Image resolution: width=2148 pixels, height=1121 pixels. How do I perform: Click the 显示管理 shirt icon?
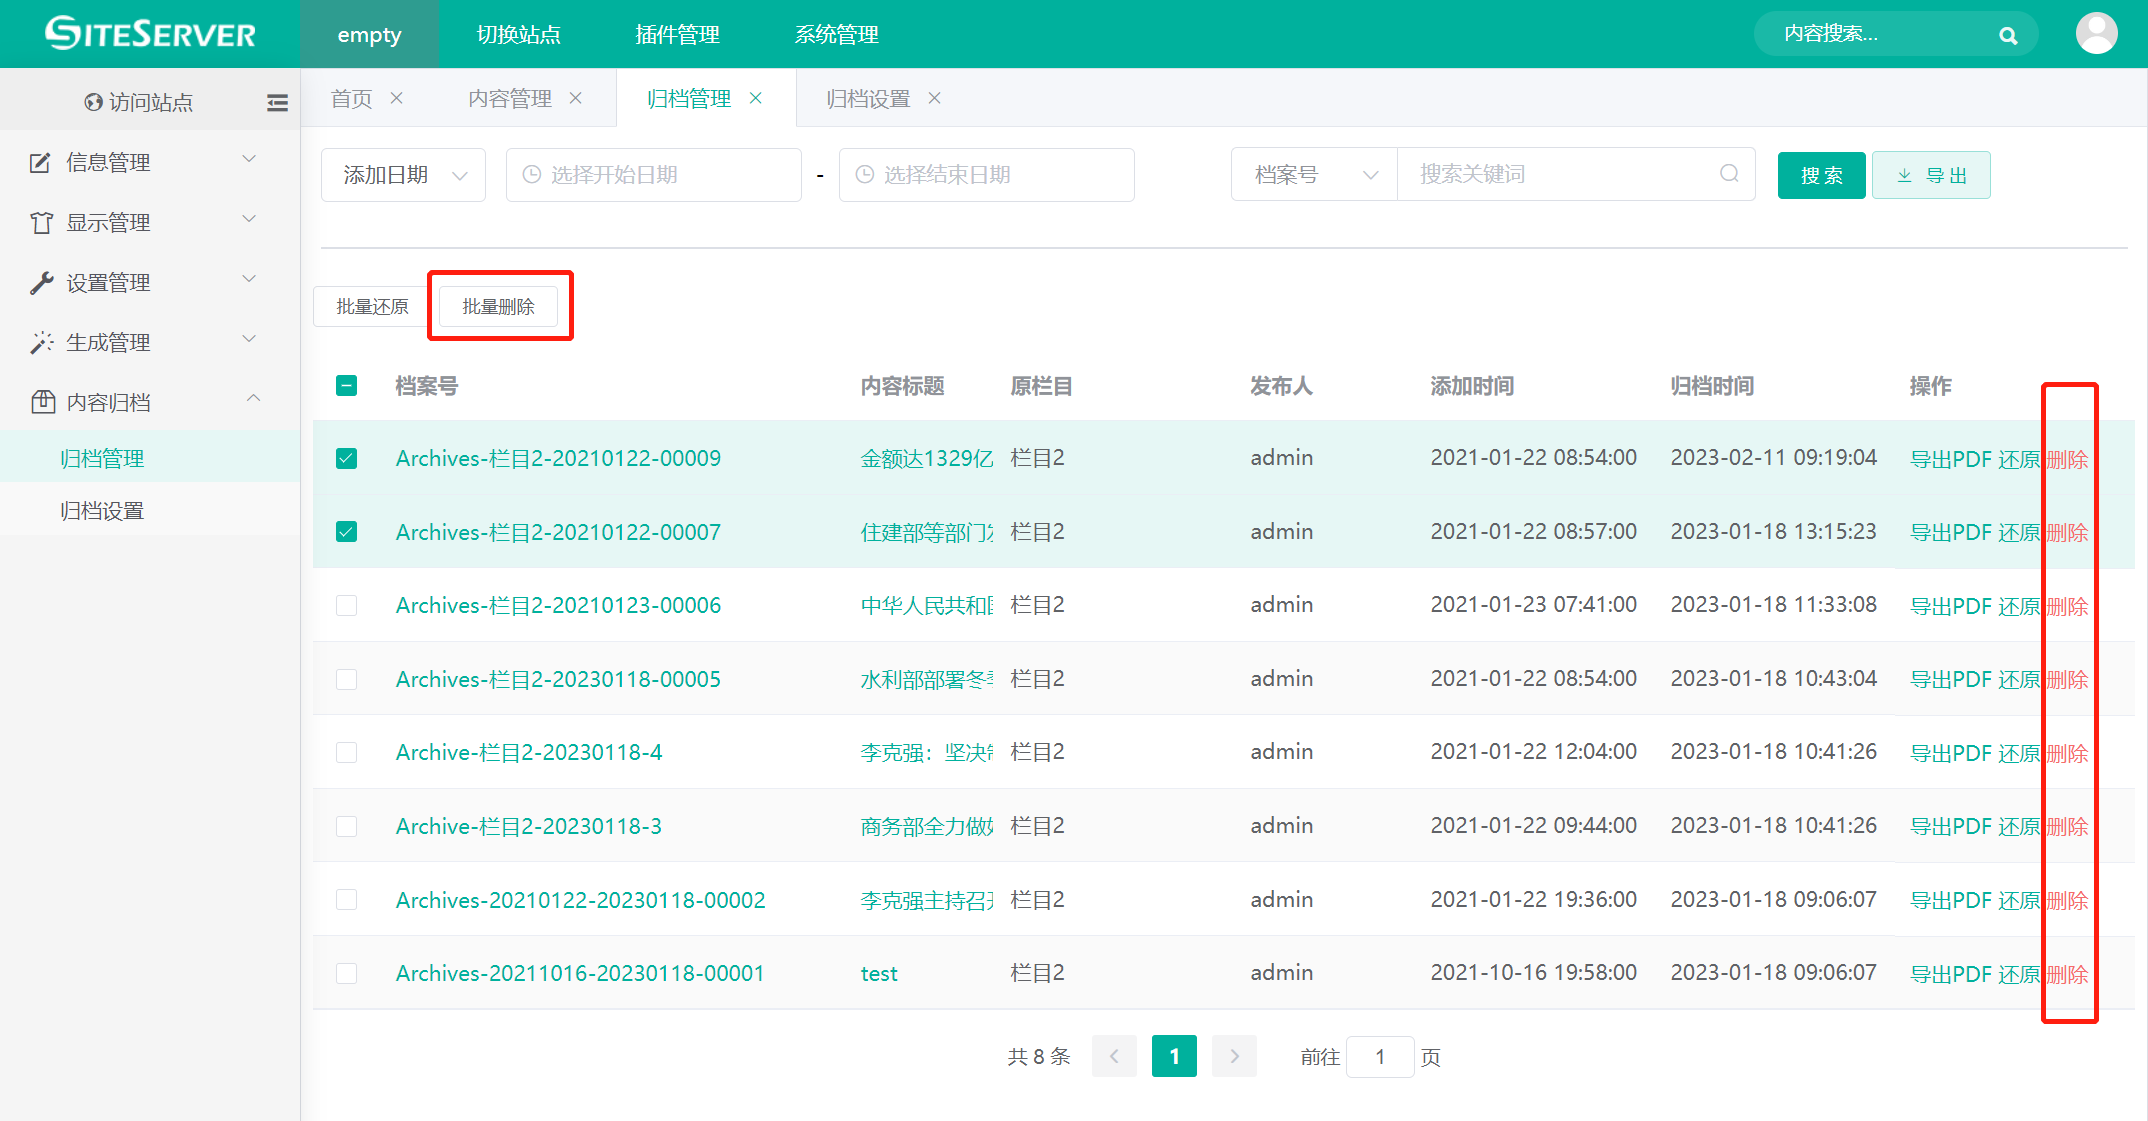coord(41,222)
